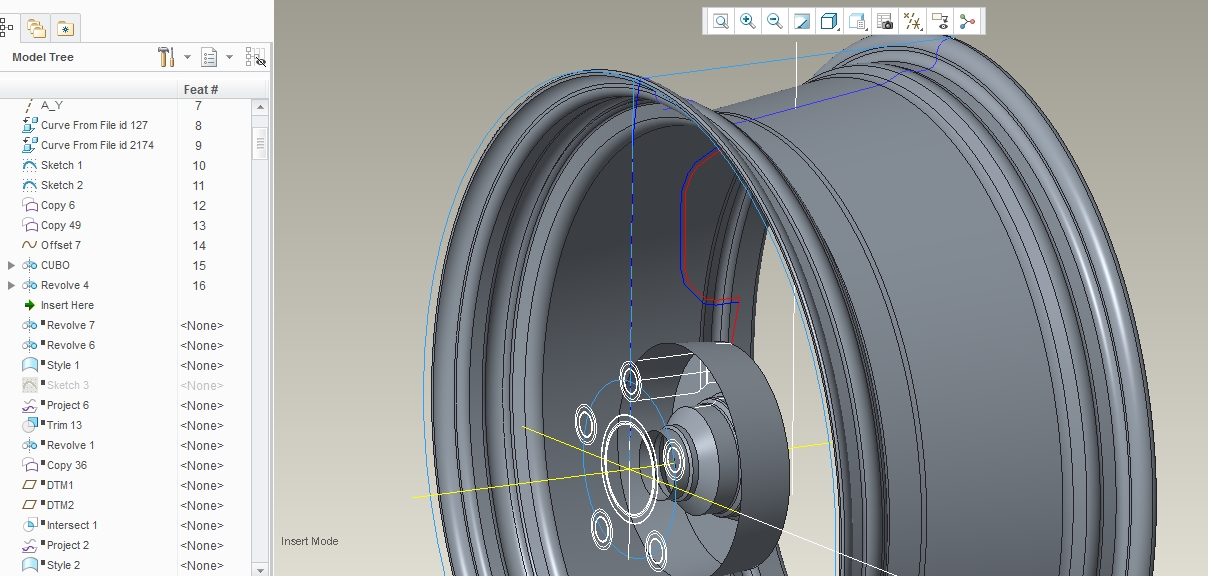Select the Revolve 1 feature
This screenshot has width=1208, height=576.
(x=70, y=445)
